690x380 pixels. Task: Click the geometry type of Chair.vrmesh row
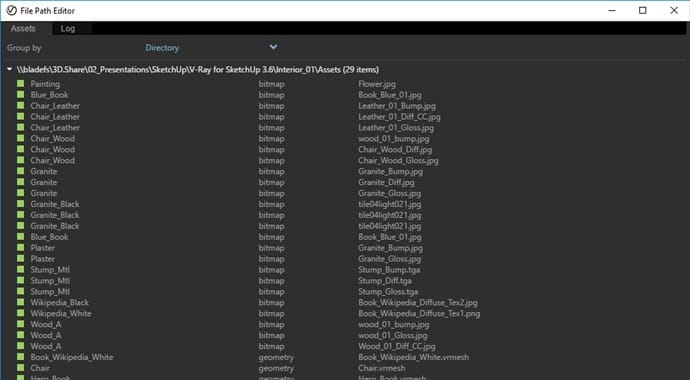[276, 368]
